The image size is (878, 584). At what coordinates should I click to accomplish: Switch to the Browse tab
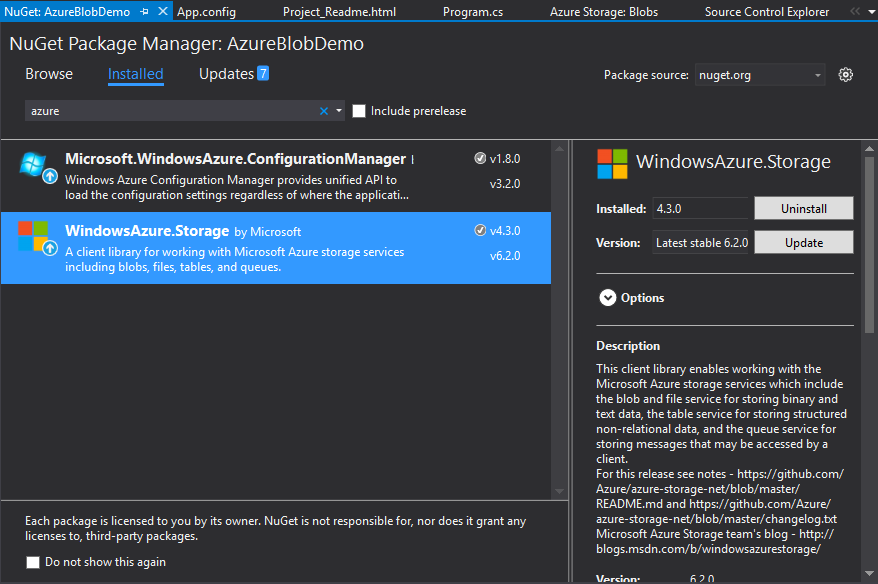pos(49,74)
